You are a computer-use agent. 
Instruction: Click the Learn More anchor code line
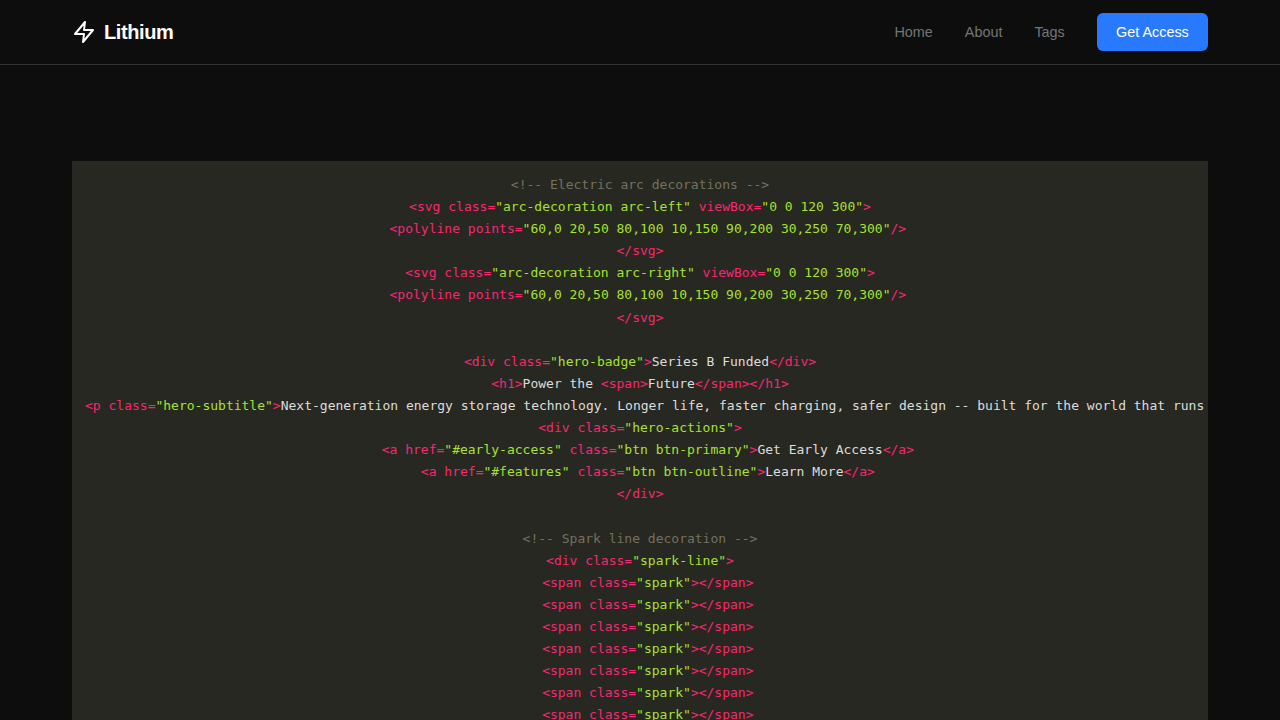647,472
